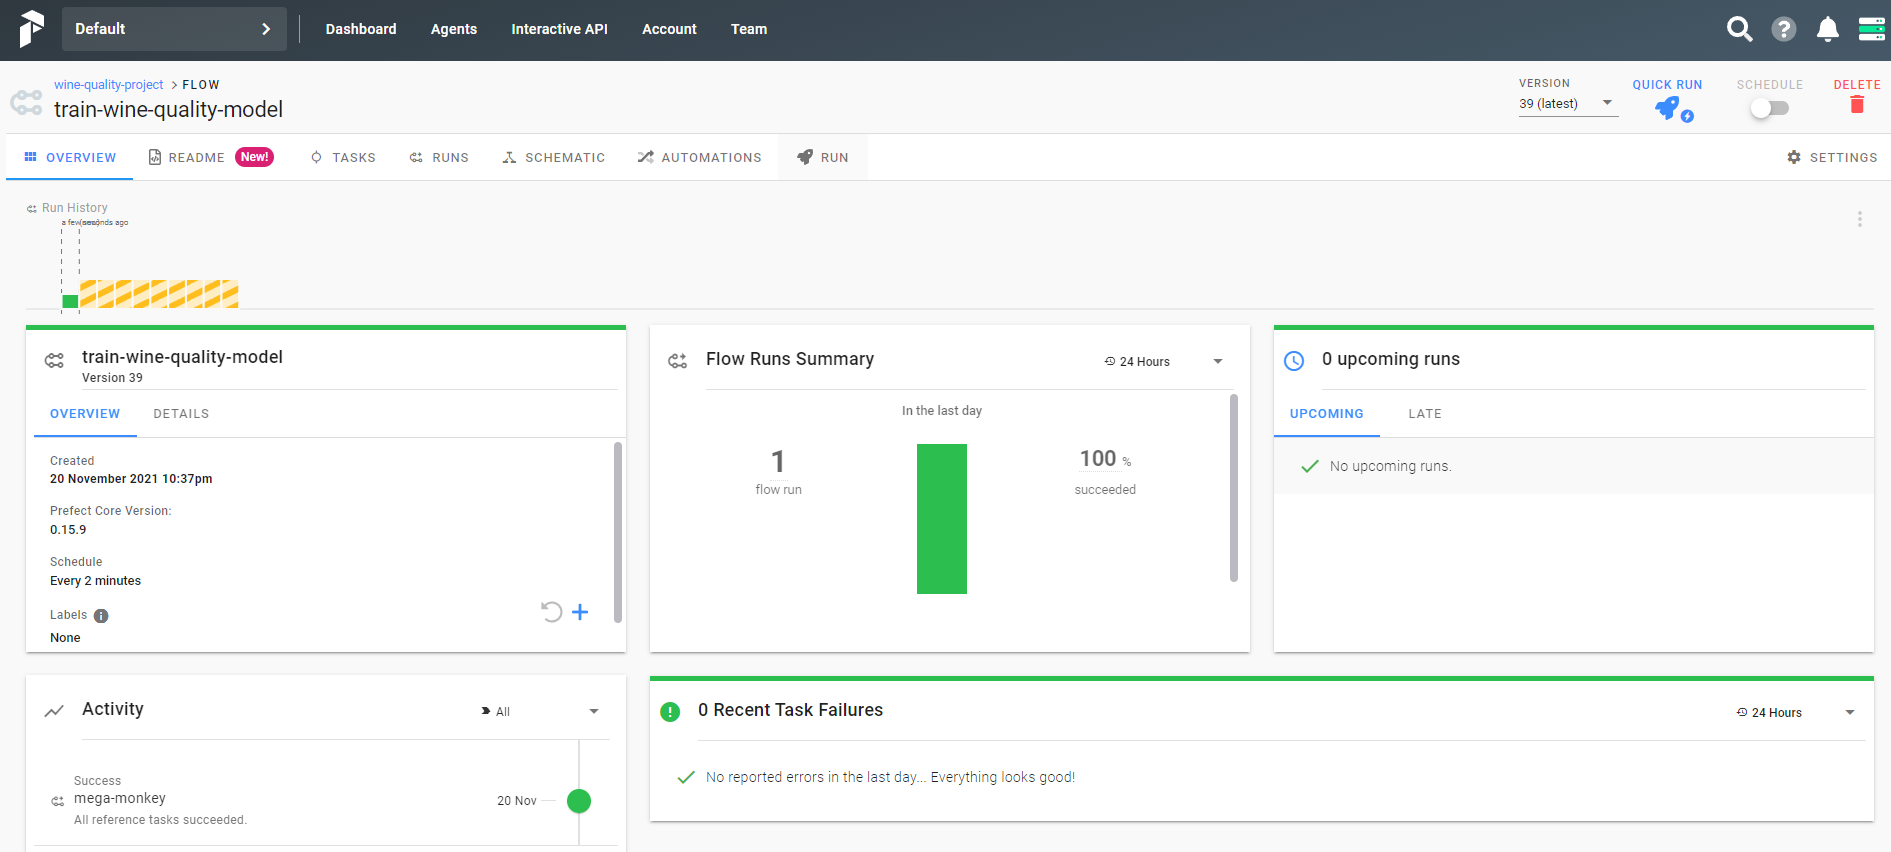Image resolution: width=1891 pixels, height=852 pixels.
Task: Click the reset labels undo icon
Action: pyautogui.click(x=551, y=612)
